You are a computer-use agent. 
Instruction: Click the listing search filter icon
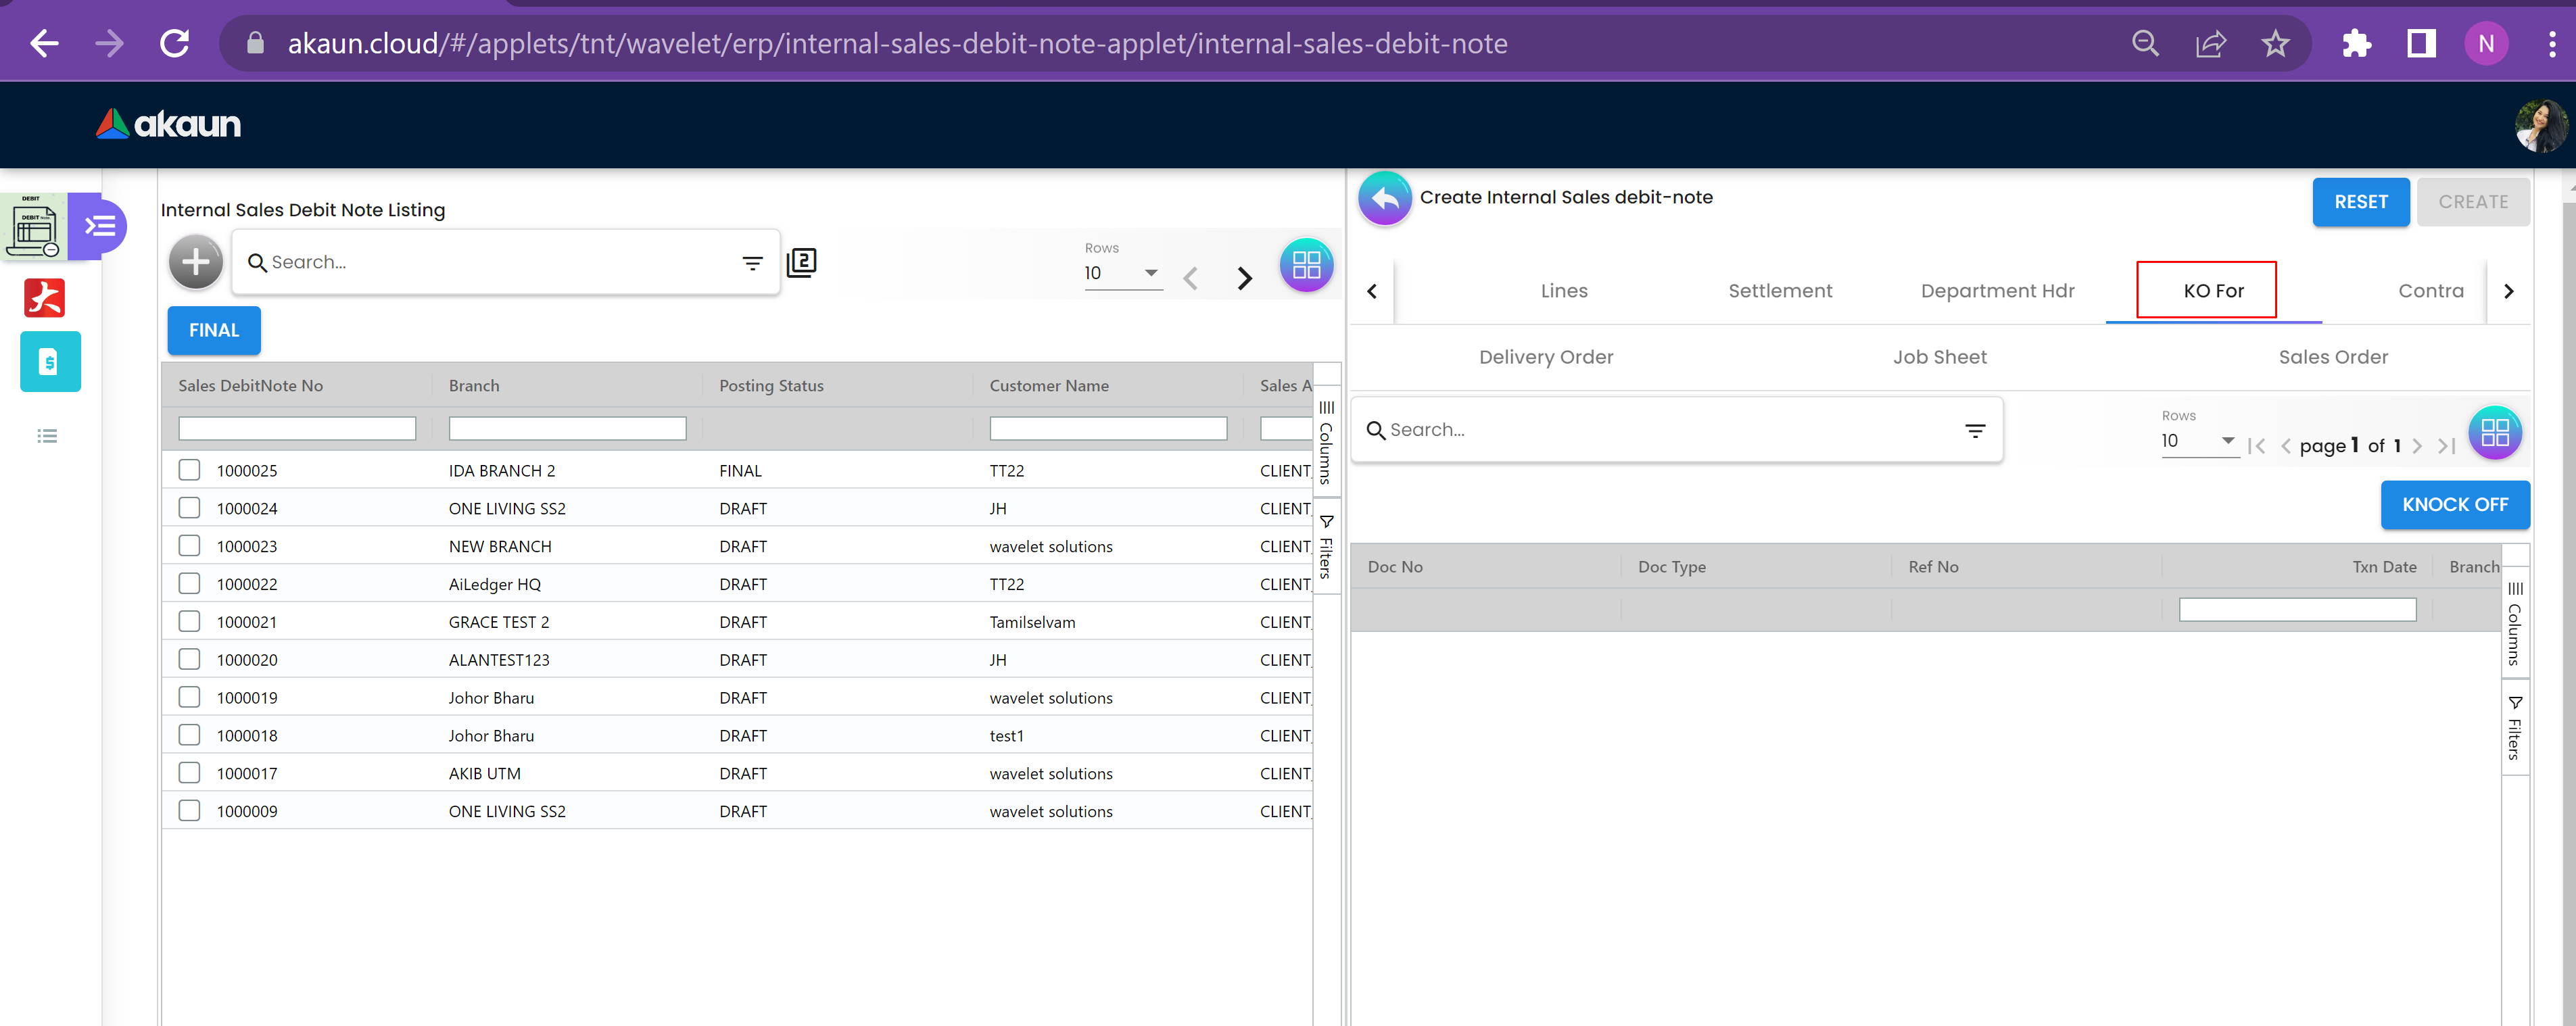coord(752,262)
